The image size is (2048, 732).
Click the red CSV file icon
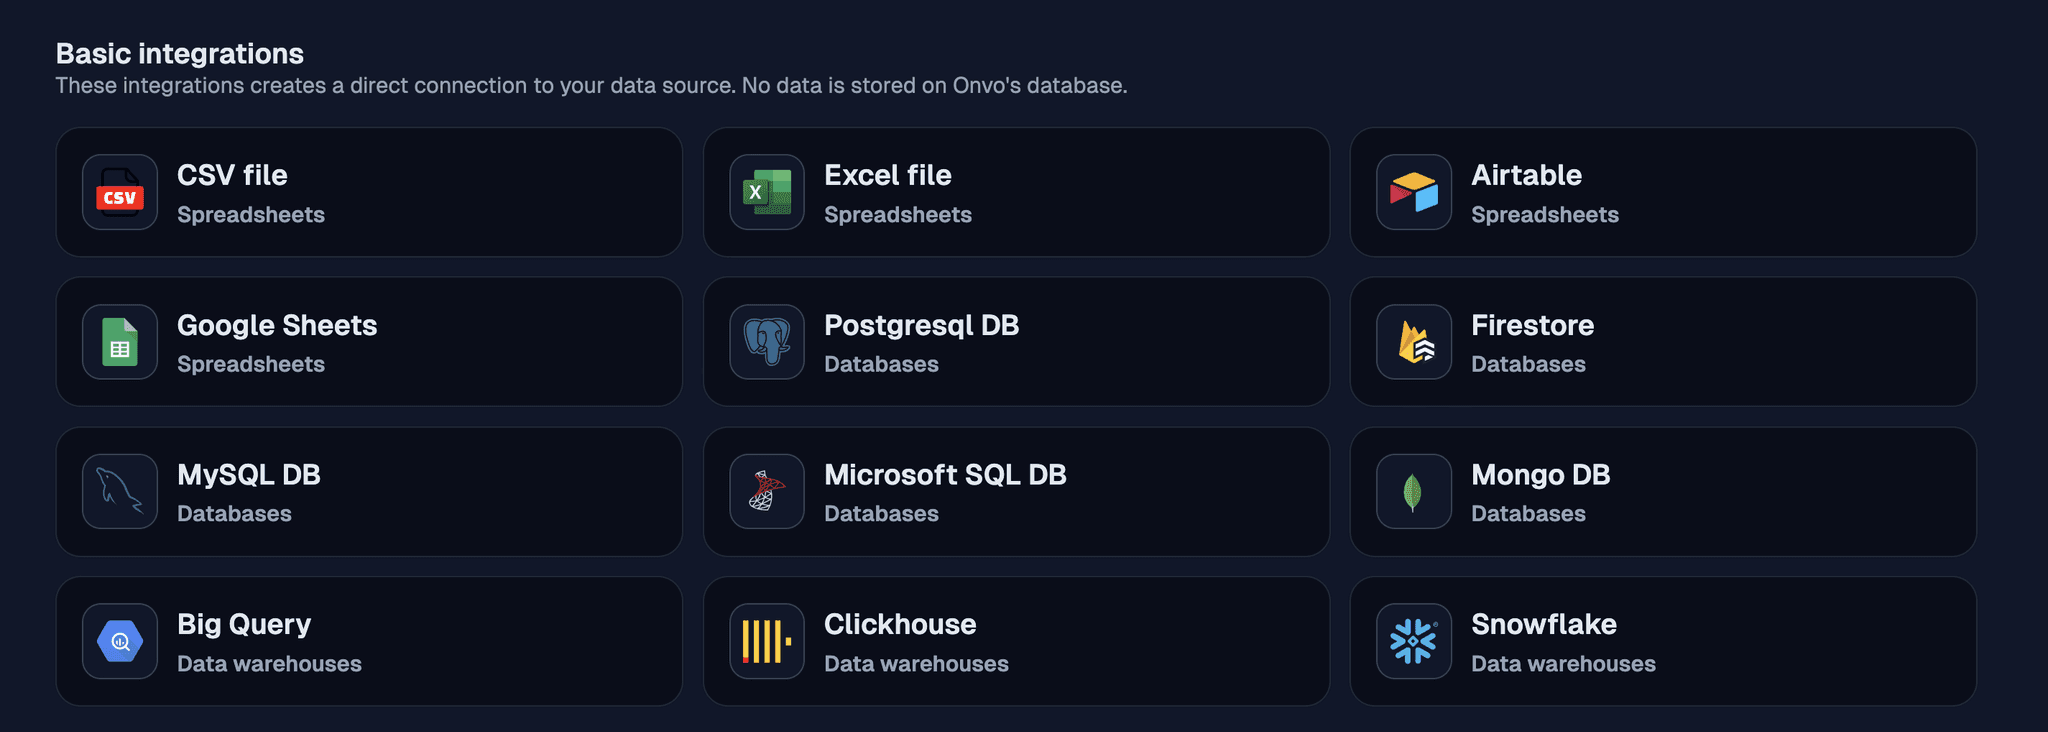[120, 193]
